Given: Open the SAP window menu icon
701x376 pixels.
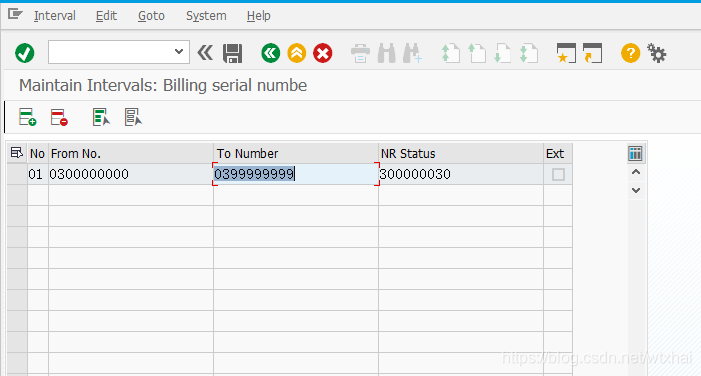Looking at the screenshot, I should click(15, 14).
